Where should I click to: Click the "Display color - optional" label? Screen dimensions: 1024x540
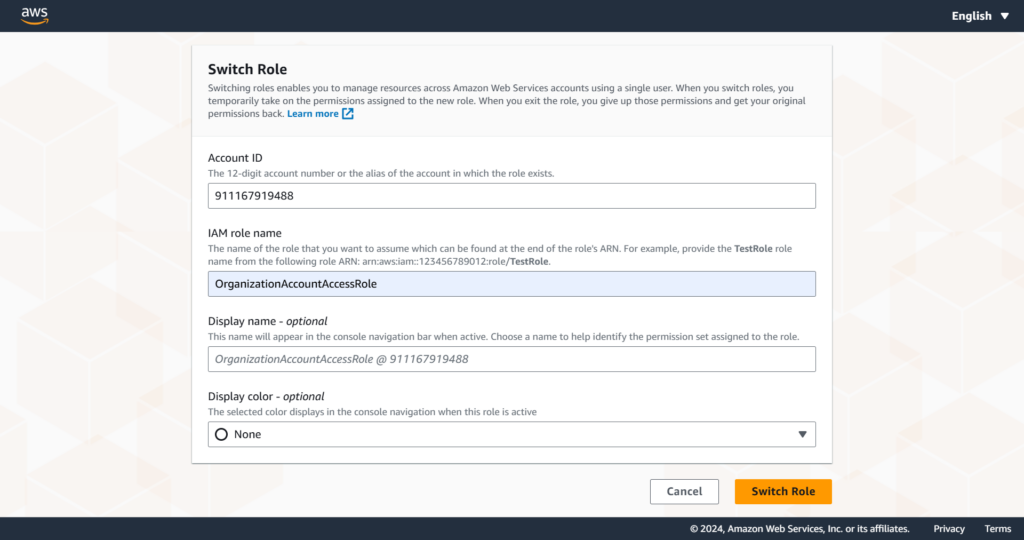(x=266, y=396)
